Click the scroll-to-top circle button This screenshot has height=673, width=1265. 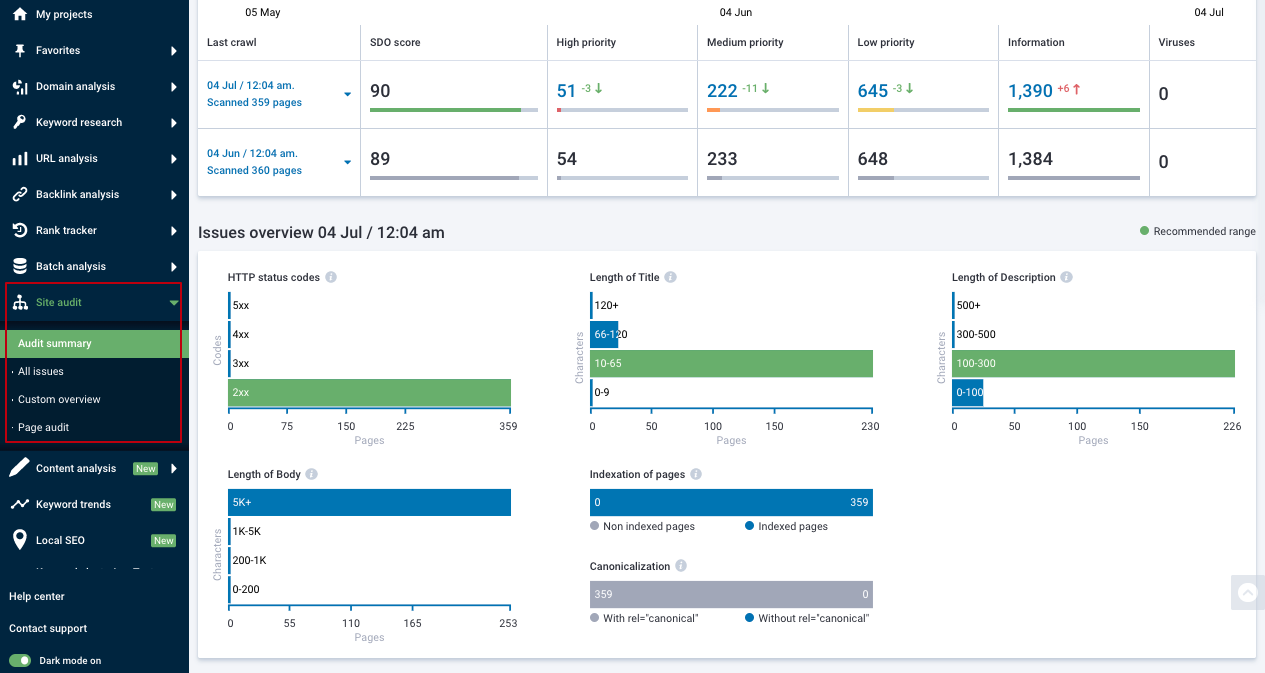pos(1247,592)
